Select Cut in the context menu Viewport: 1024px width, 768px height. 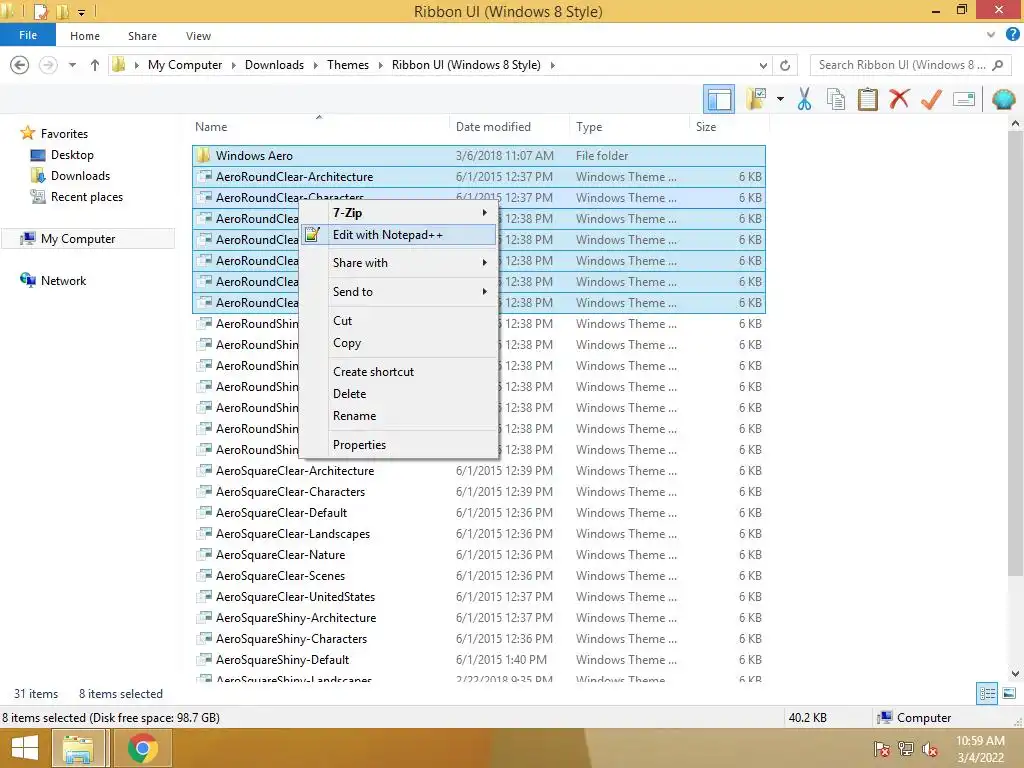click(x=399, y=321)
